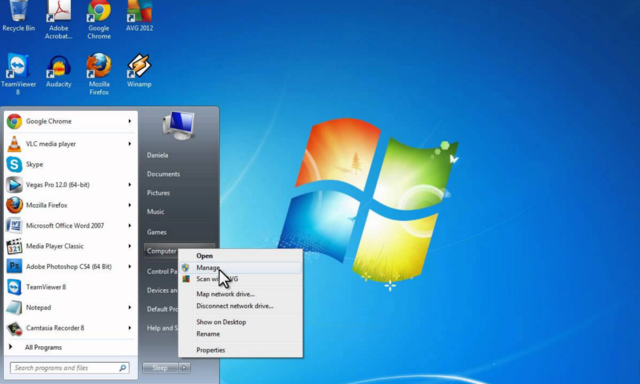The height and width of the screenshot is (384, 640).
Task: Open Properties from the context menu
Action: (240, 350)
